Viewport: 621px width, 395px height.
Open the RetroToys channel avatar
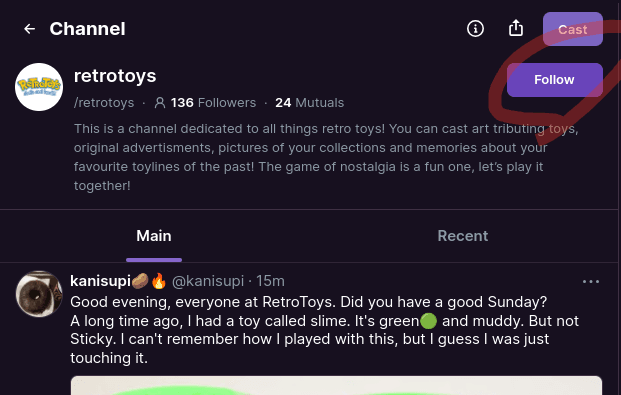[x=39, y=87]
